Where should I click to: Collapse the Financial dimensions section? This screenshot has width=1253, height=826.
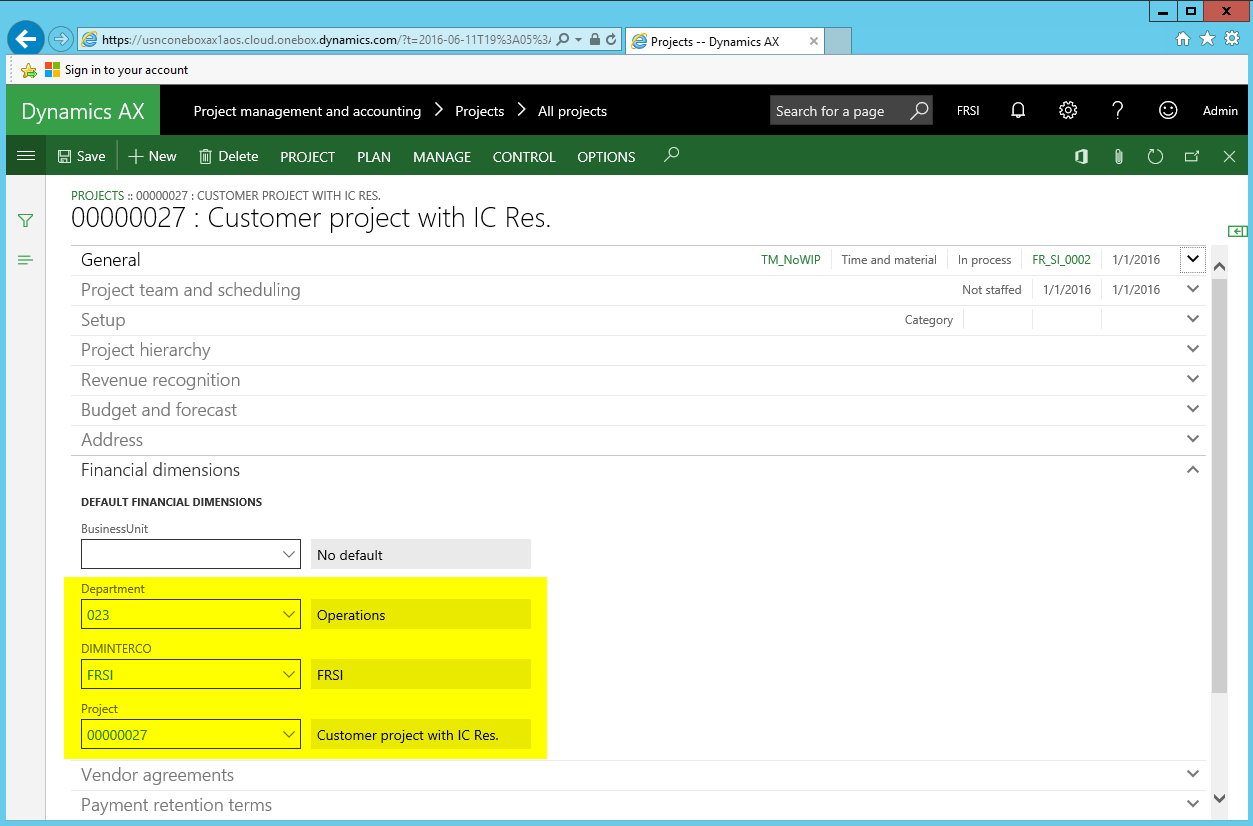tap(1192, 470)
